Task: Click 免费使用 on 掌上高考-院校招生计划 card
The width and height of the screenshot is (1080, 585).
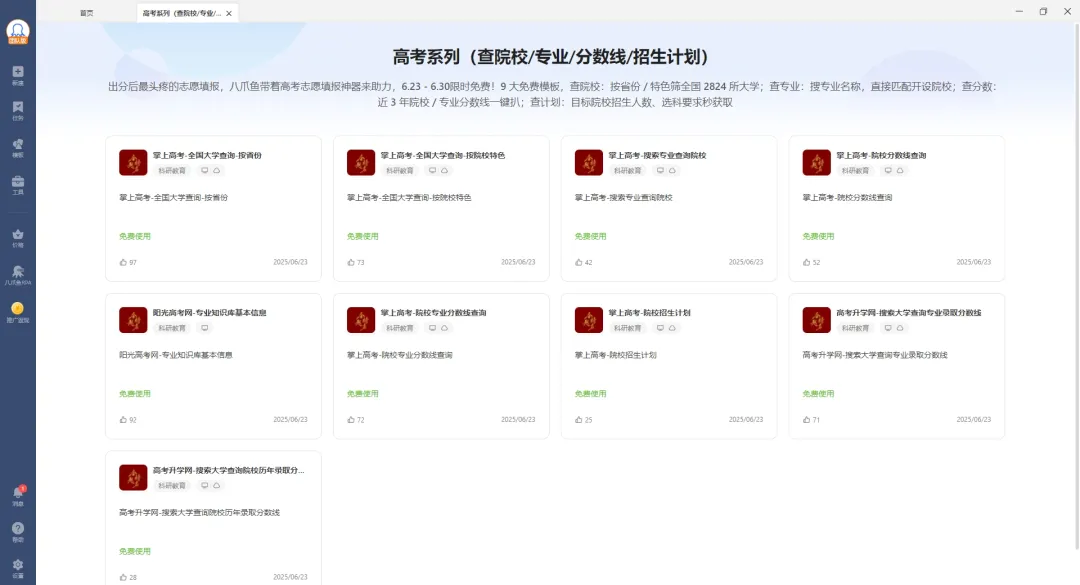Action: [590, 394]
